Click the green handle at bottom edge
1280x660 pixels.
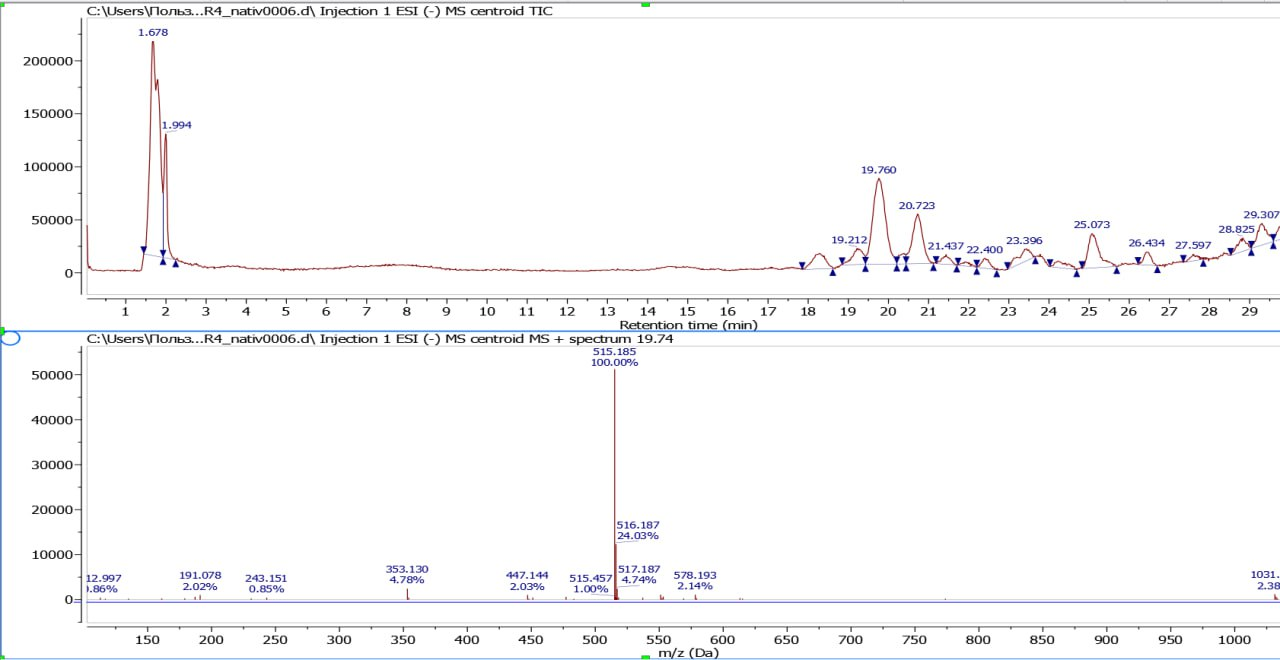click(x=645, y=656)
